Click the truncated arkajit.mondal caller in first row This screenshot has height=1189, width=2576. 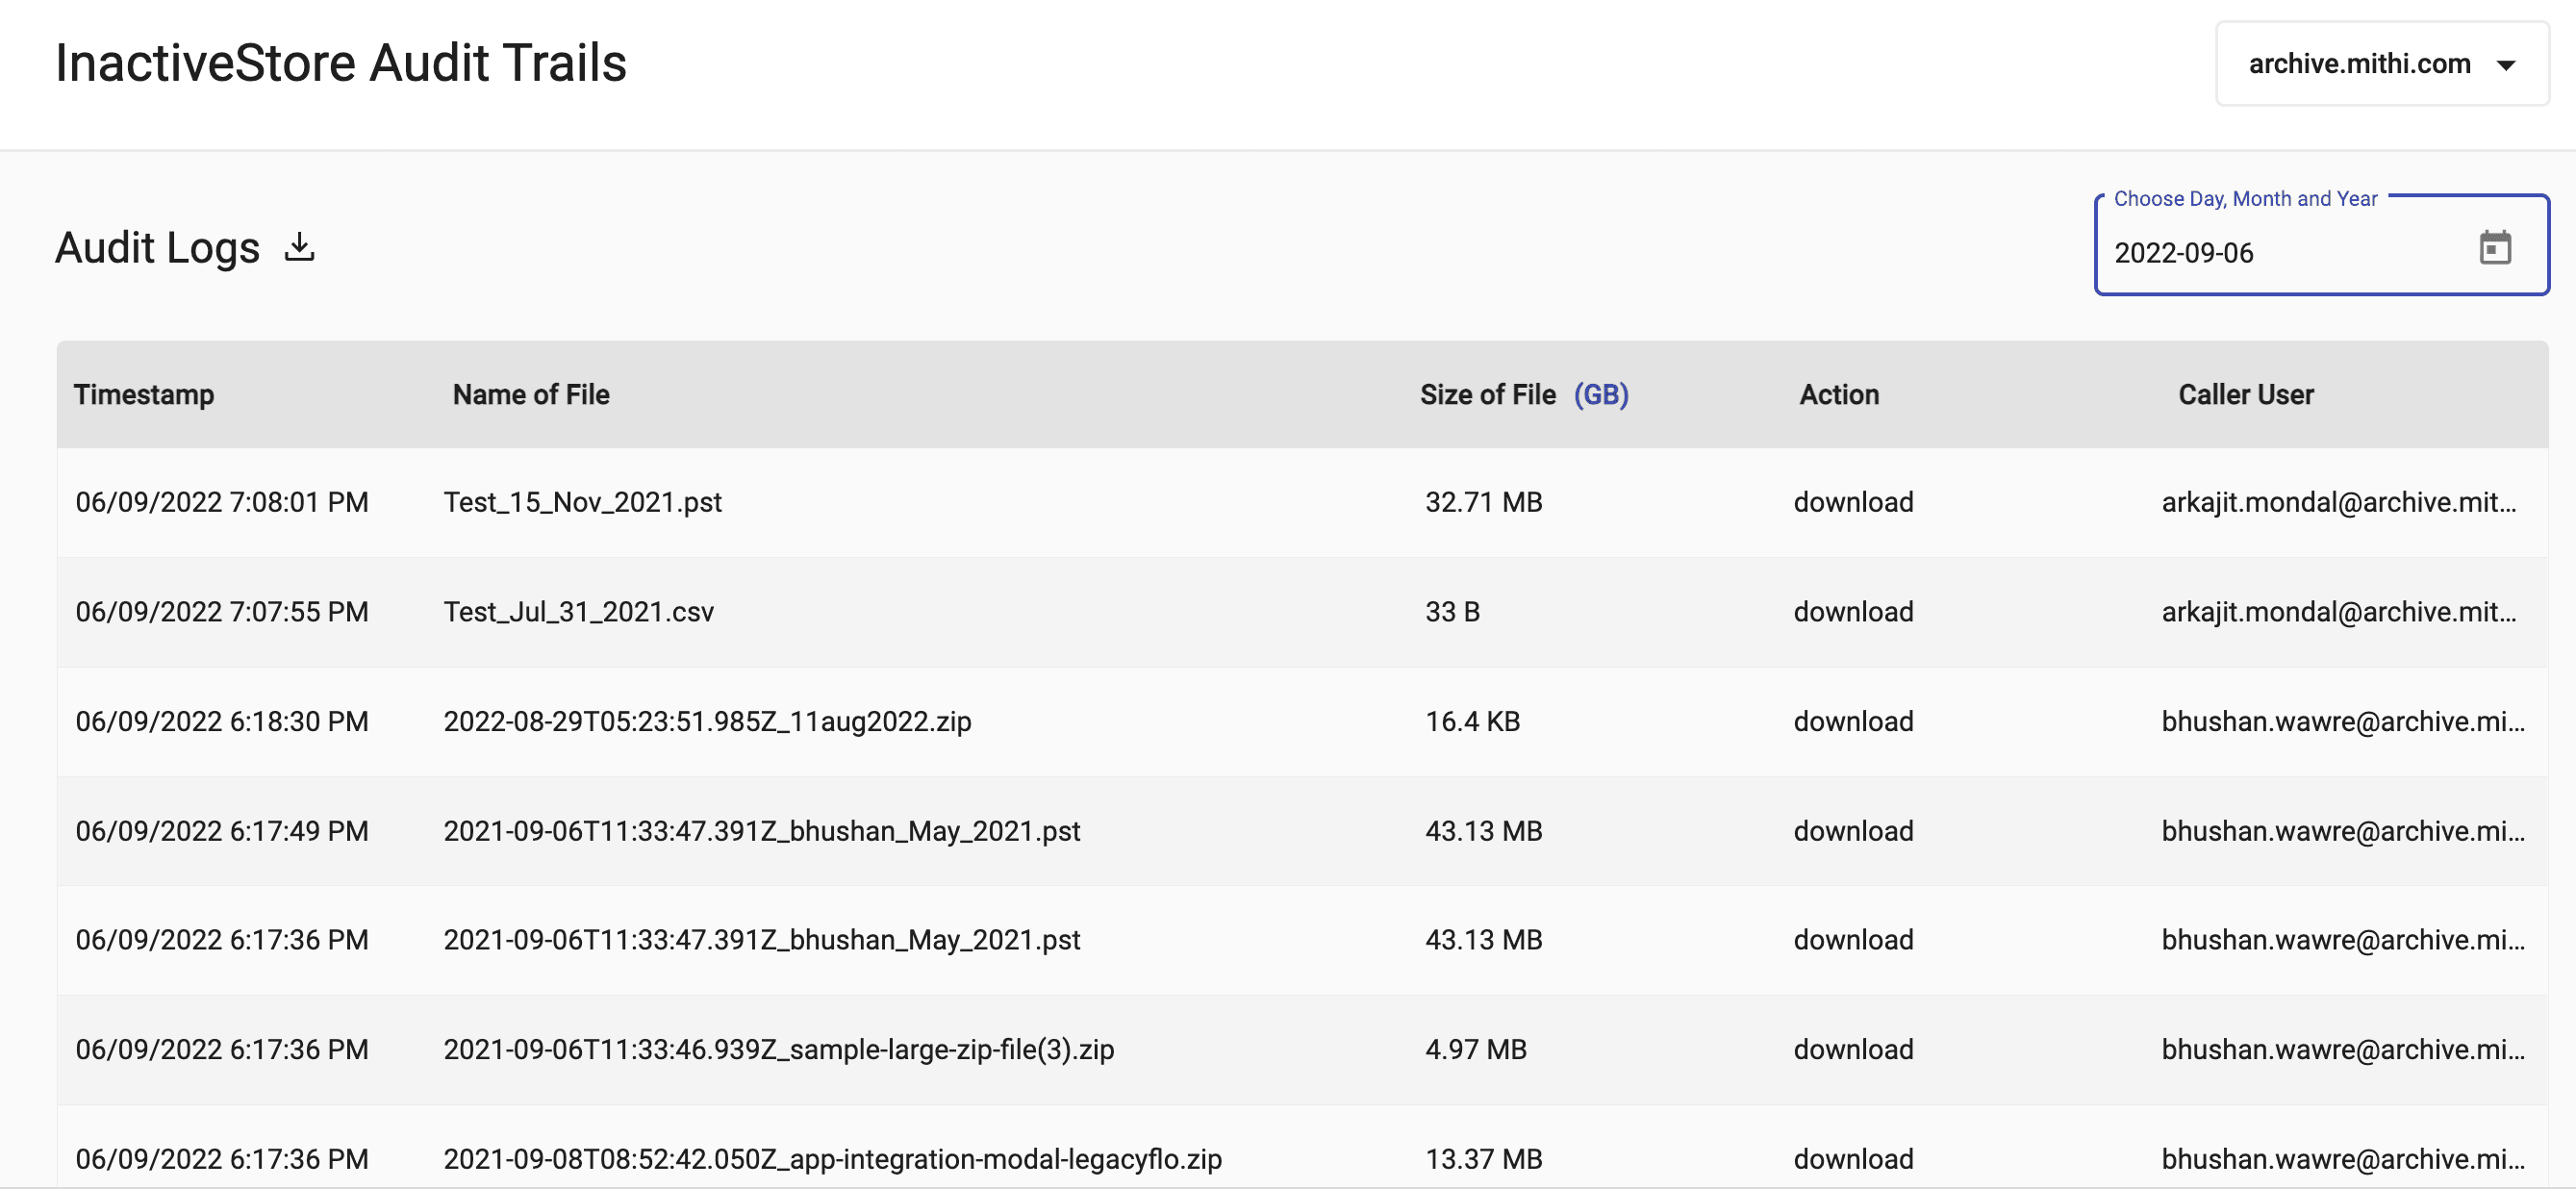tap(2338, 502)
